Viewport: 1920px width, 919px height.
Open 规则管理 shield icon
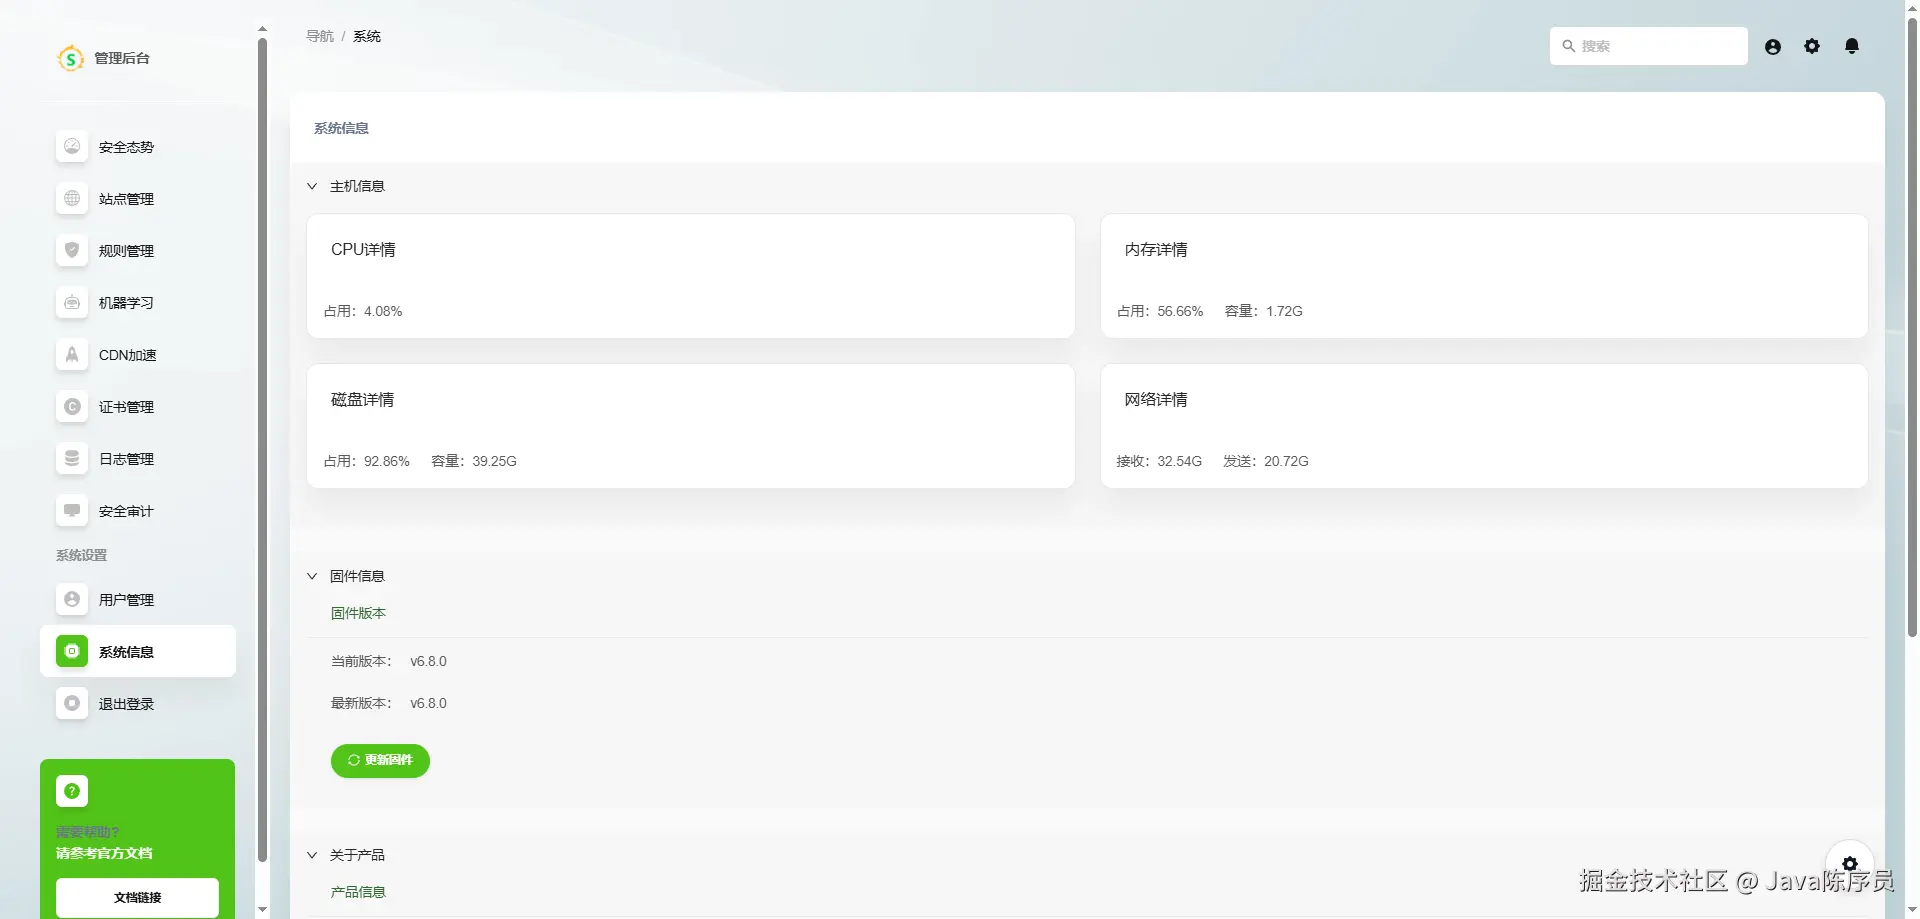click(x=72, y=251)
